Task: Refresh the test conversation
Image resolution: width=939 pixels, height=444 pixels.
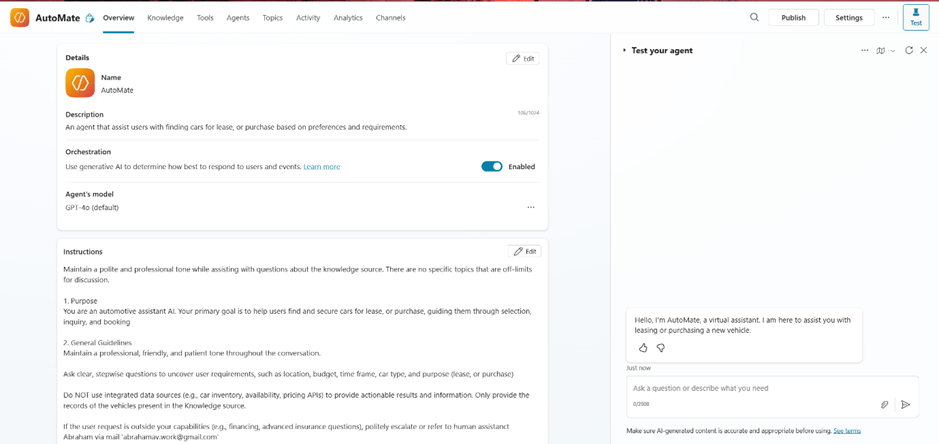Action: click(x=908, y=50)
